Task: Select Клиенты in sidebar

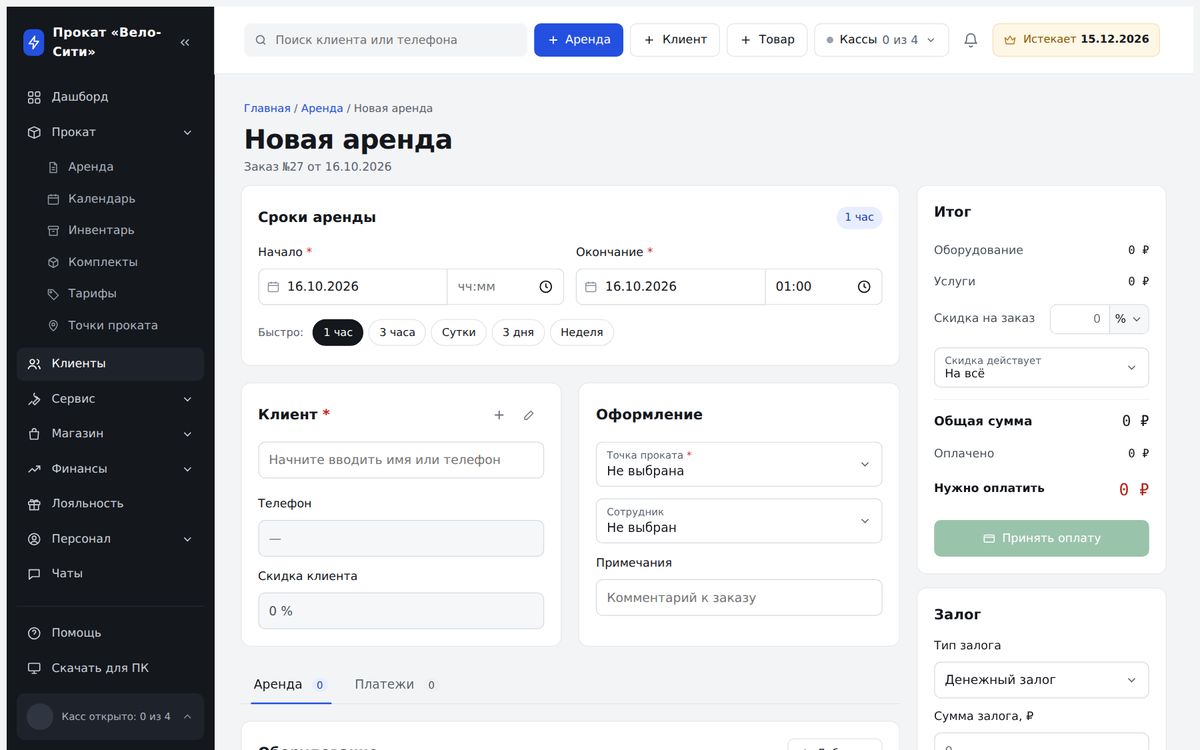Action: (110, 364)
